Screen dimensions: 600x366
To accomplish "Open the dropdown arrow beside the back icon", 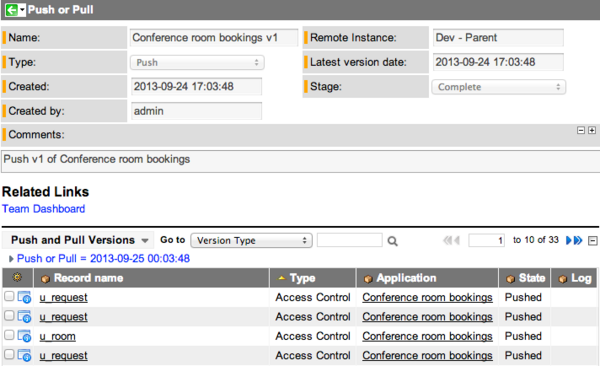I will 22,10.
